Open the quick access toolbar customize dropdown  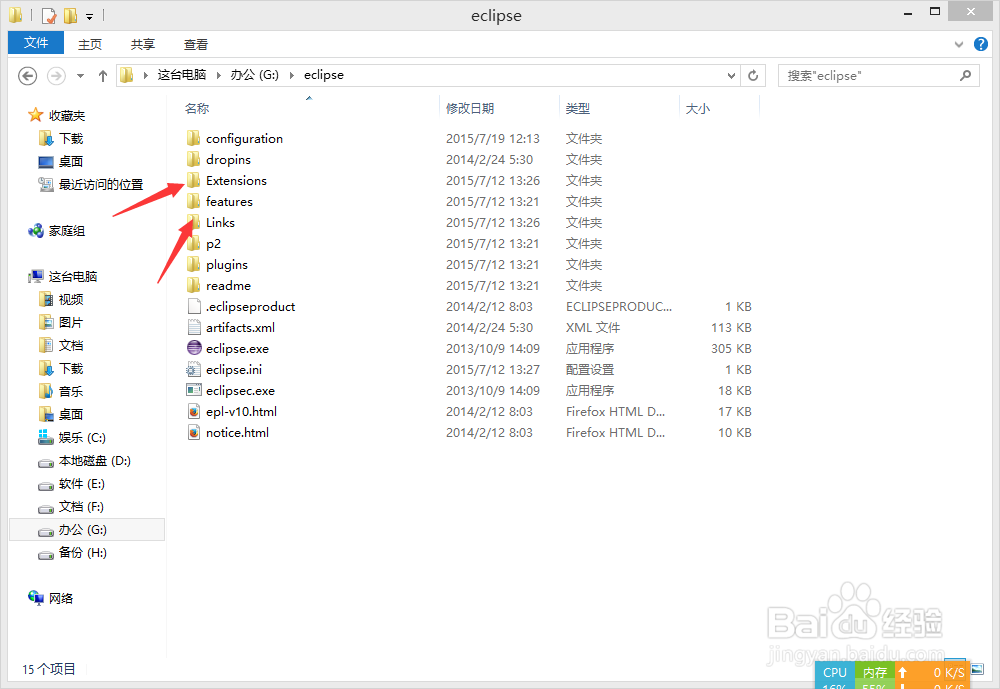tap(89, 15)
